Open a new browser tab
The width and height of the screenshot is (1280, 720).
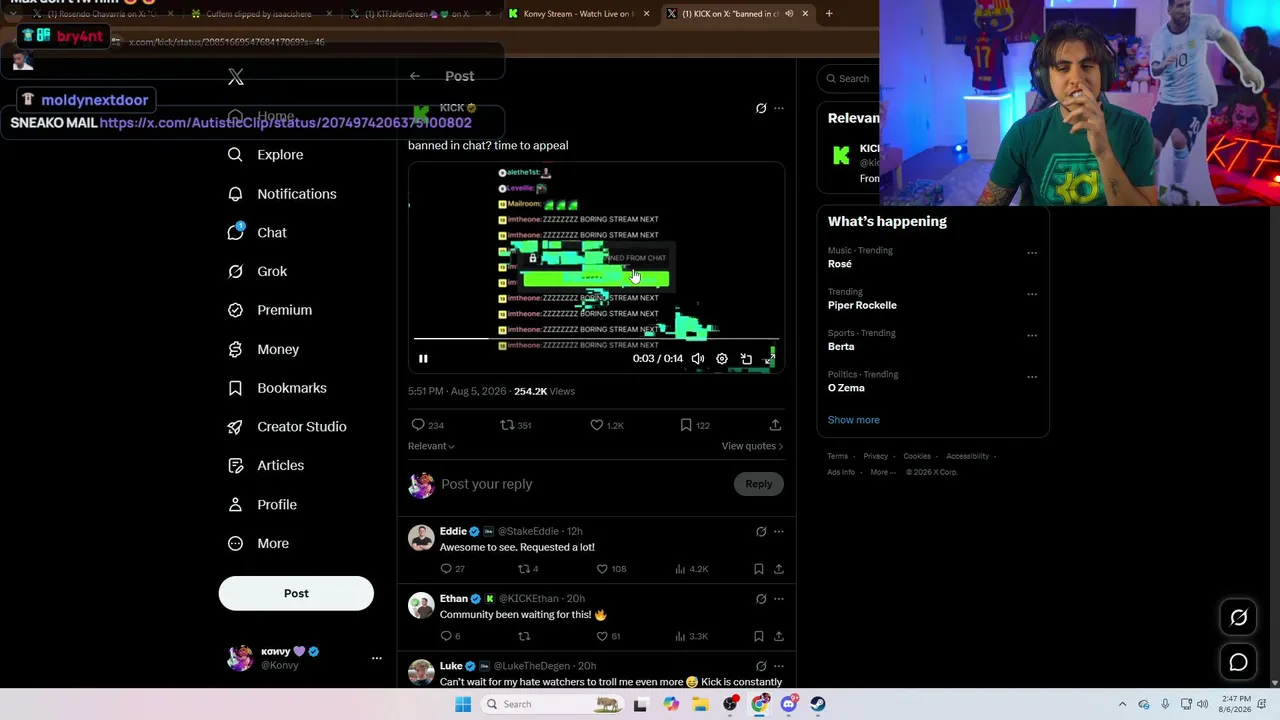[x=829, y=14]
